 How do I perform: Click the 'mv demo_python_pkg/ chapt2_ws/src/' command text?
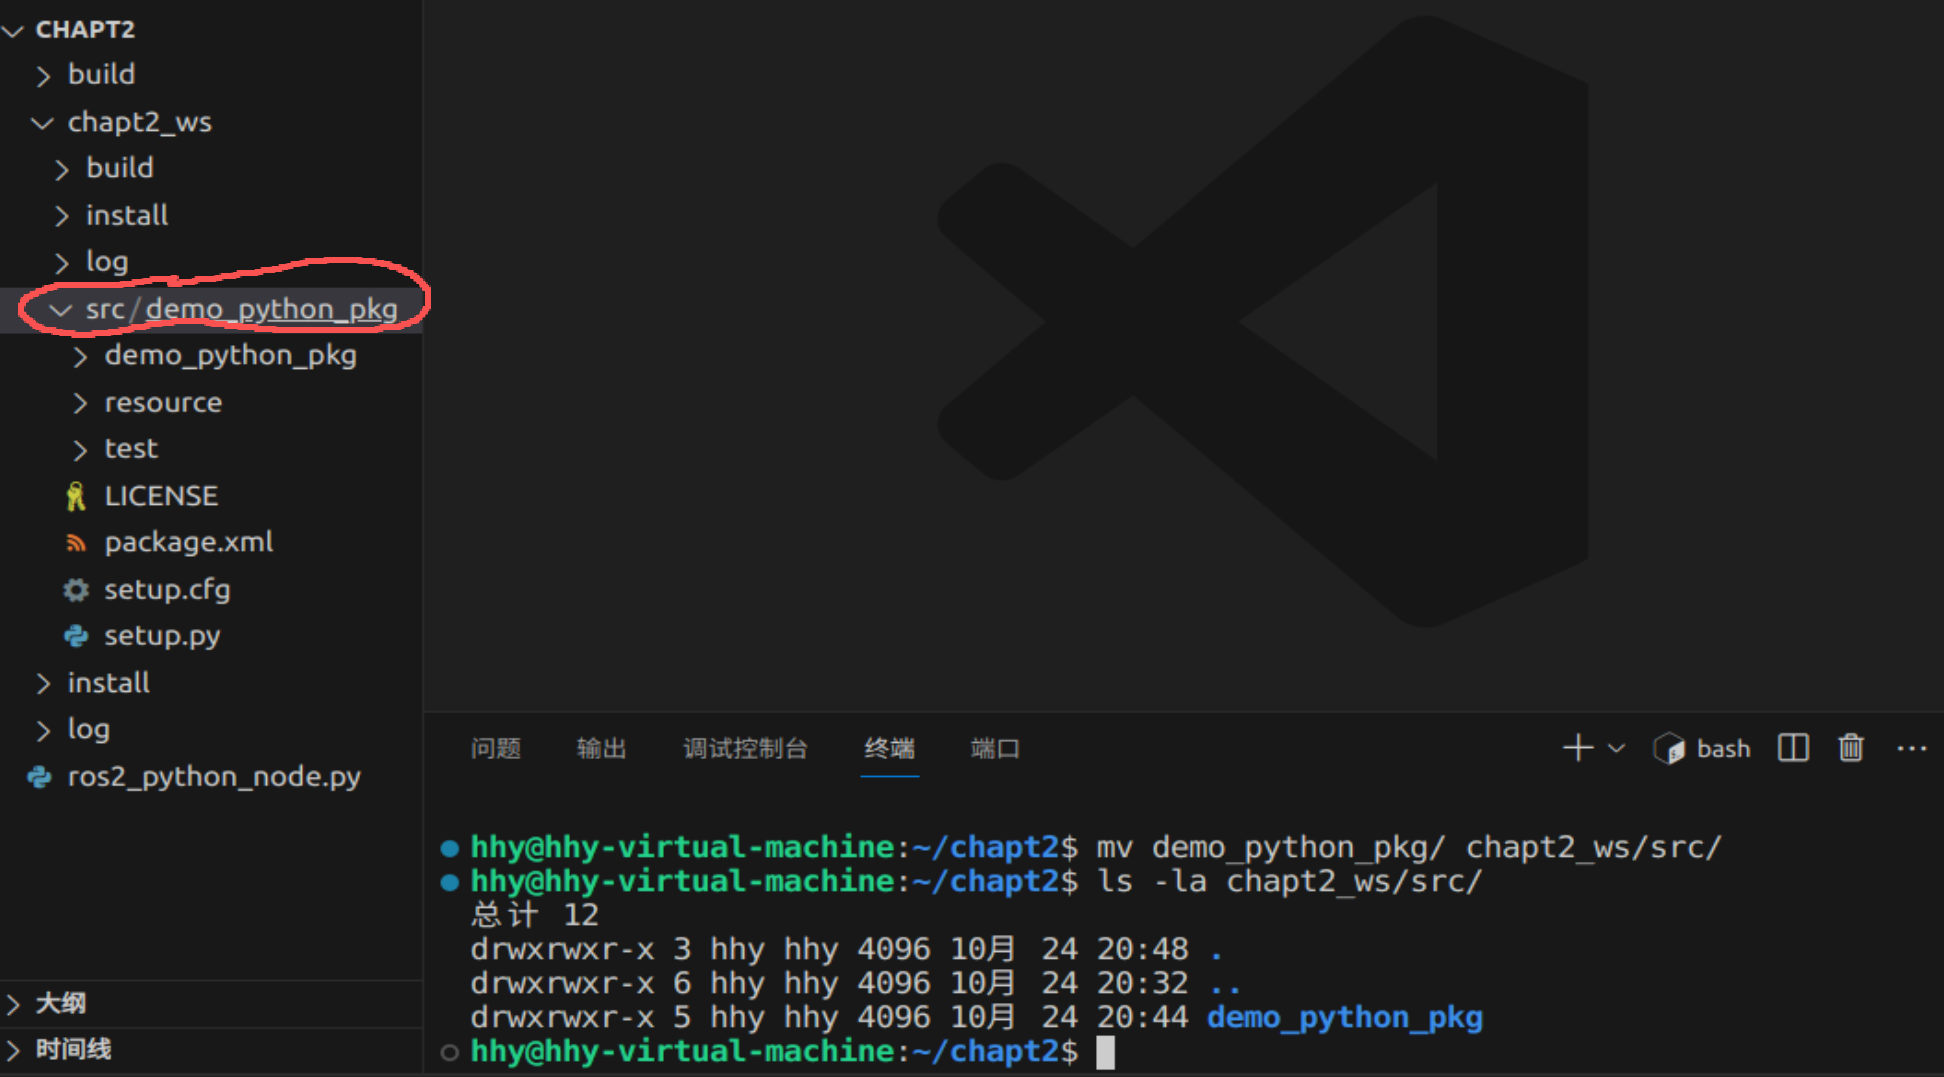point(1409,847)
